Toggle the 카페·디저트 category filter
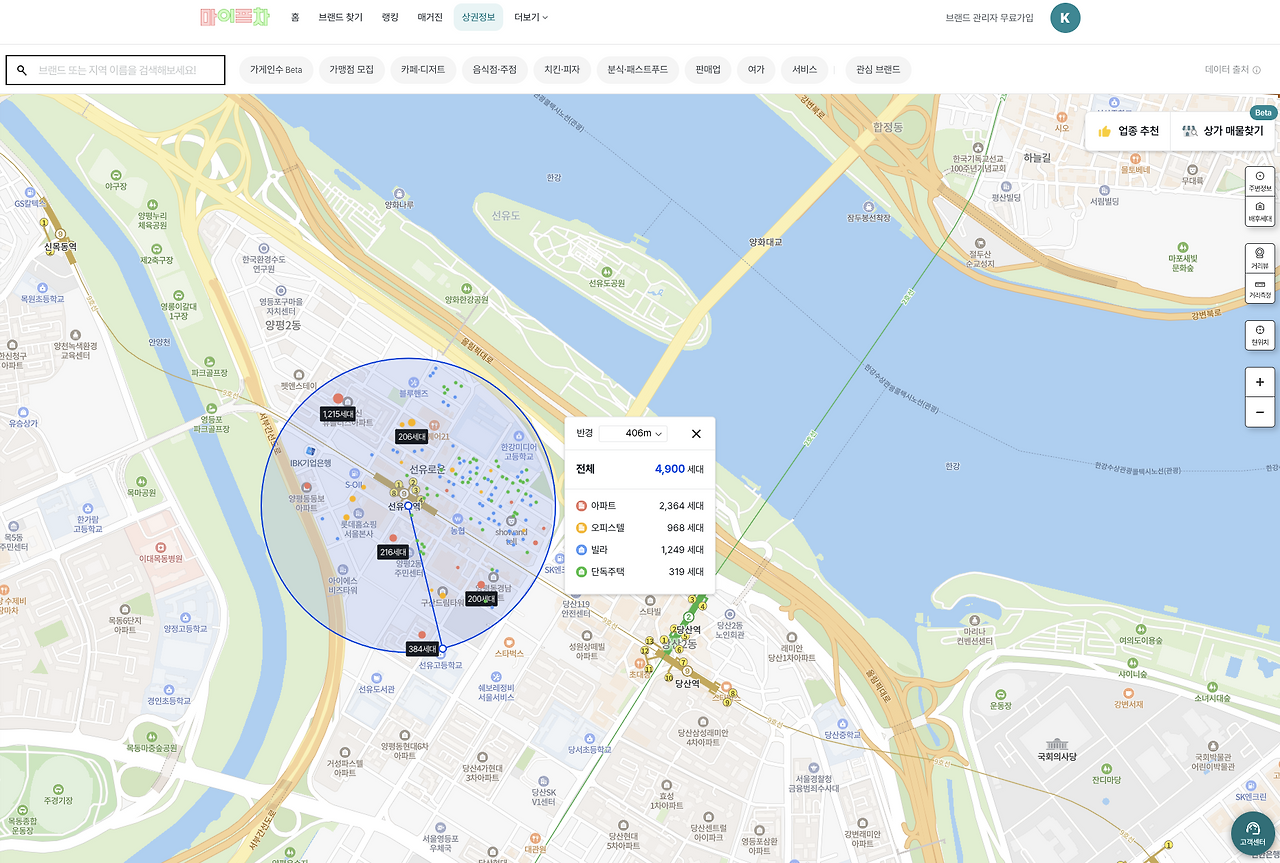This screenshot has height=863, width=1280. (x=423, y=70)
